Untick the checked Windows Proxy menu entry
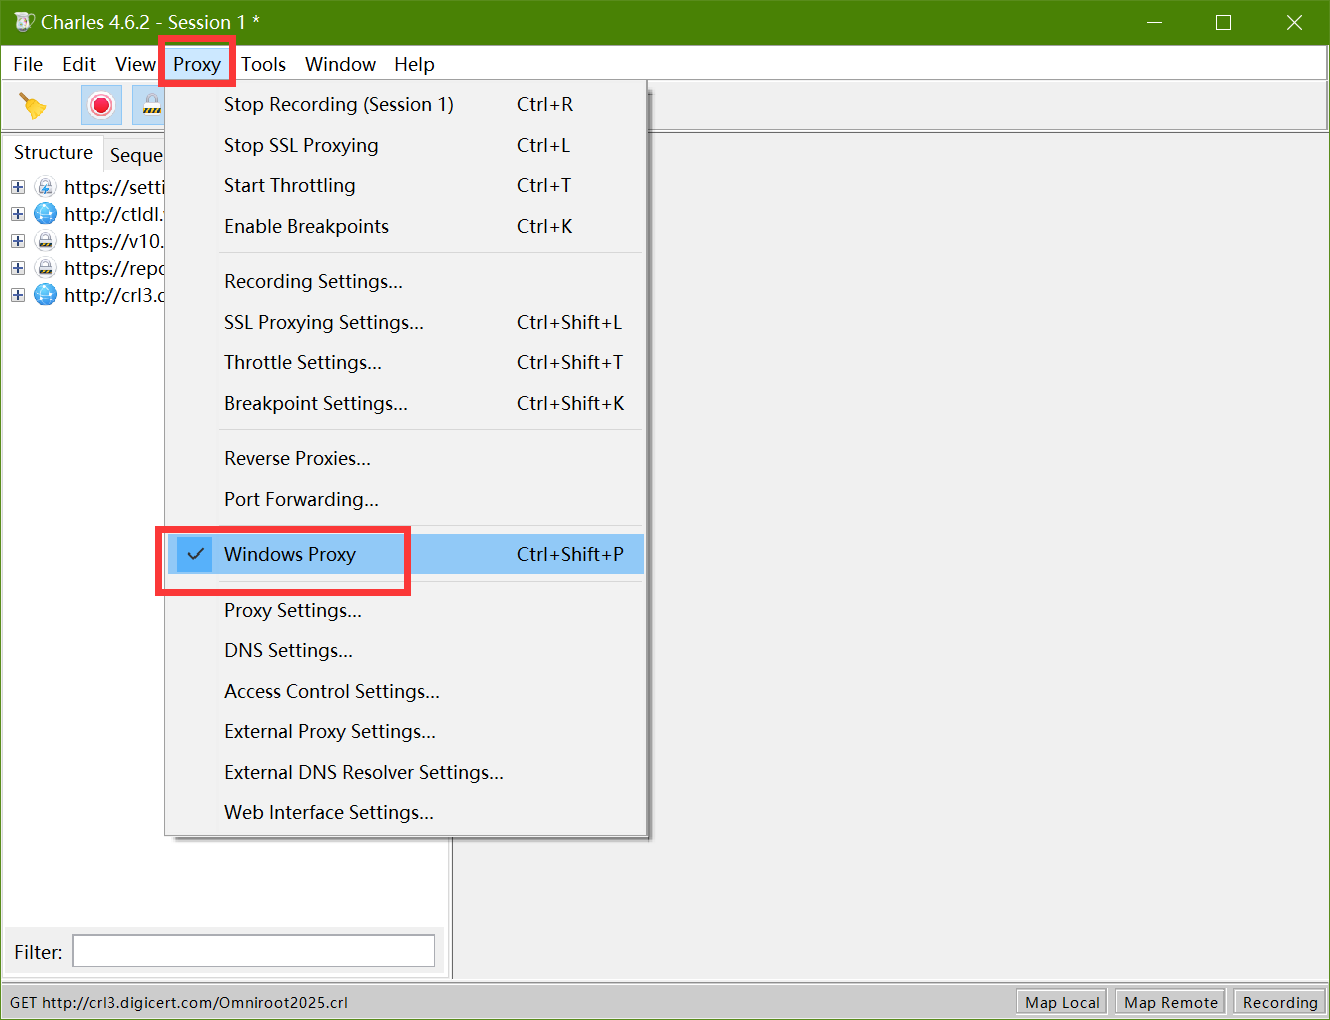The height and width of the screenshot is (1020, 1330). (405, 554)
